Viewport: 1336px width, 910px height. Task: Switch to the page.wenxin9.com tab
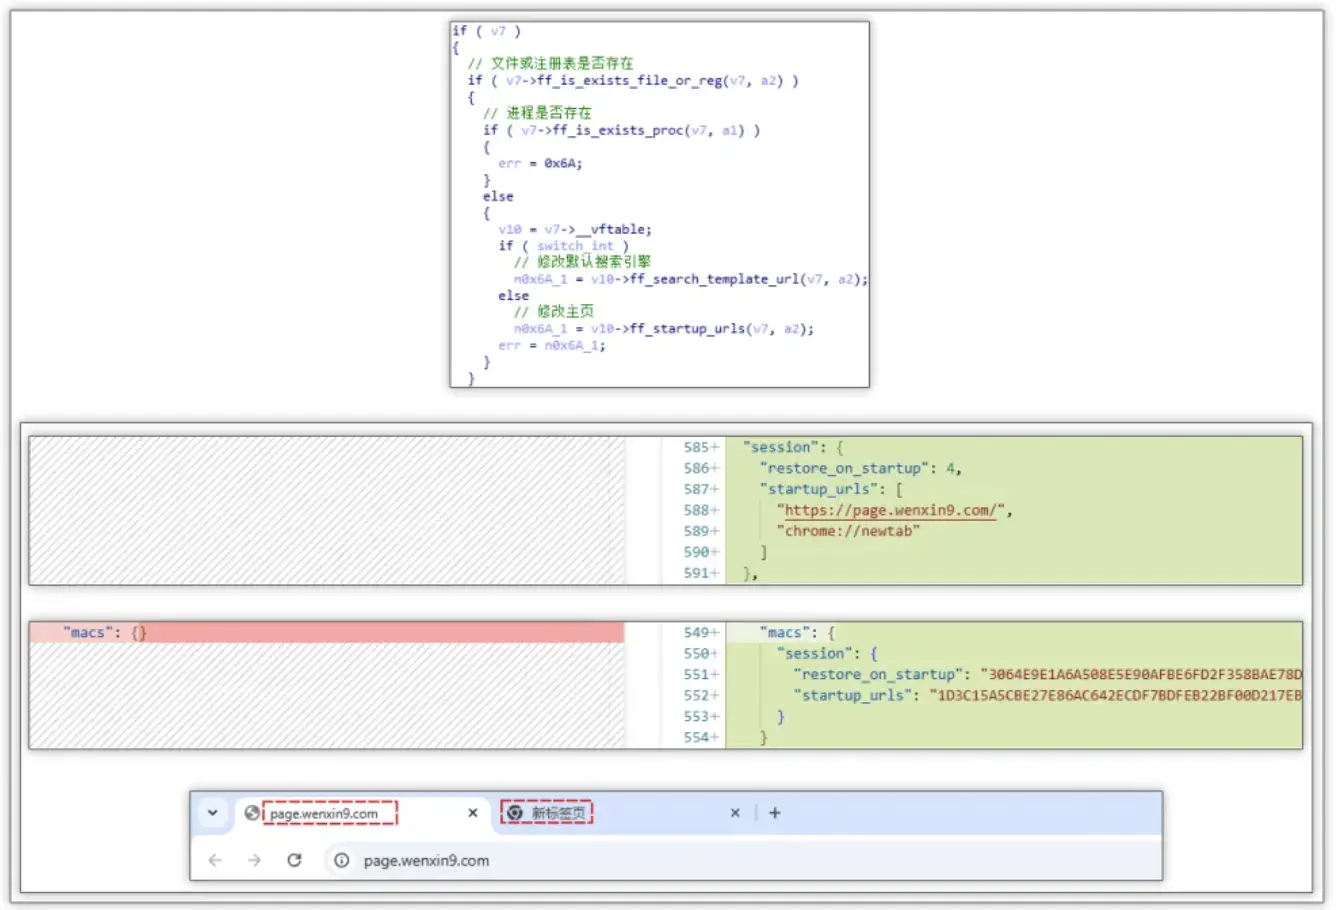point(330,814)
